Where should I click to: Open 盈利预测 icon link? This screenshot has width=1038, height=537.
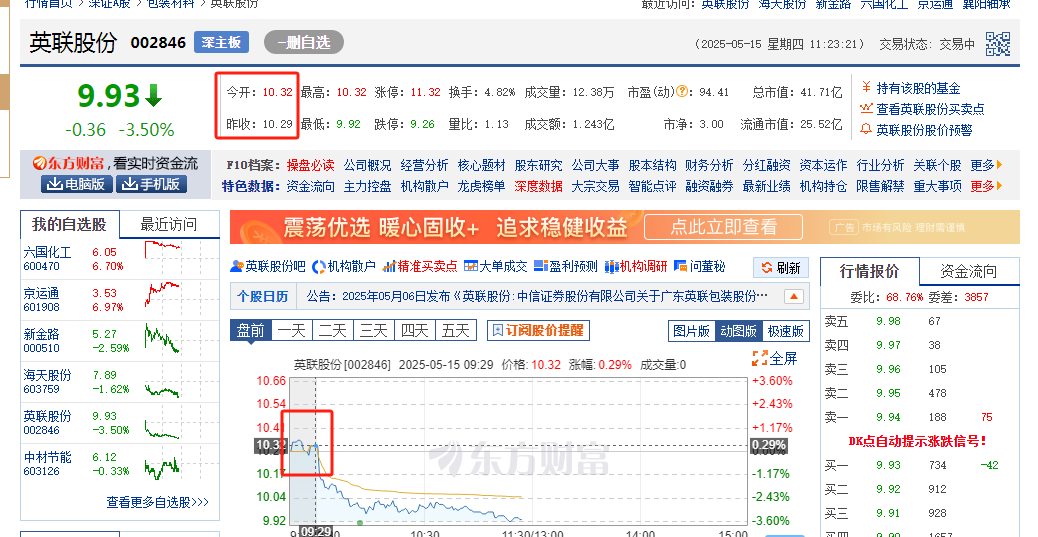click(565, 266)
